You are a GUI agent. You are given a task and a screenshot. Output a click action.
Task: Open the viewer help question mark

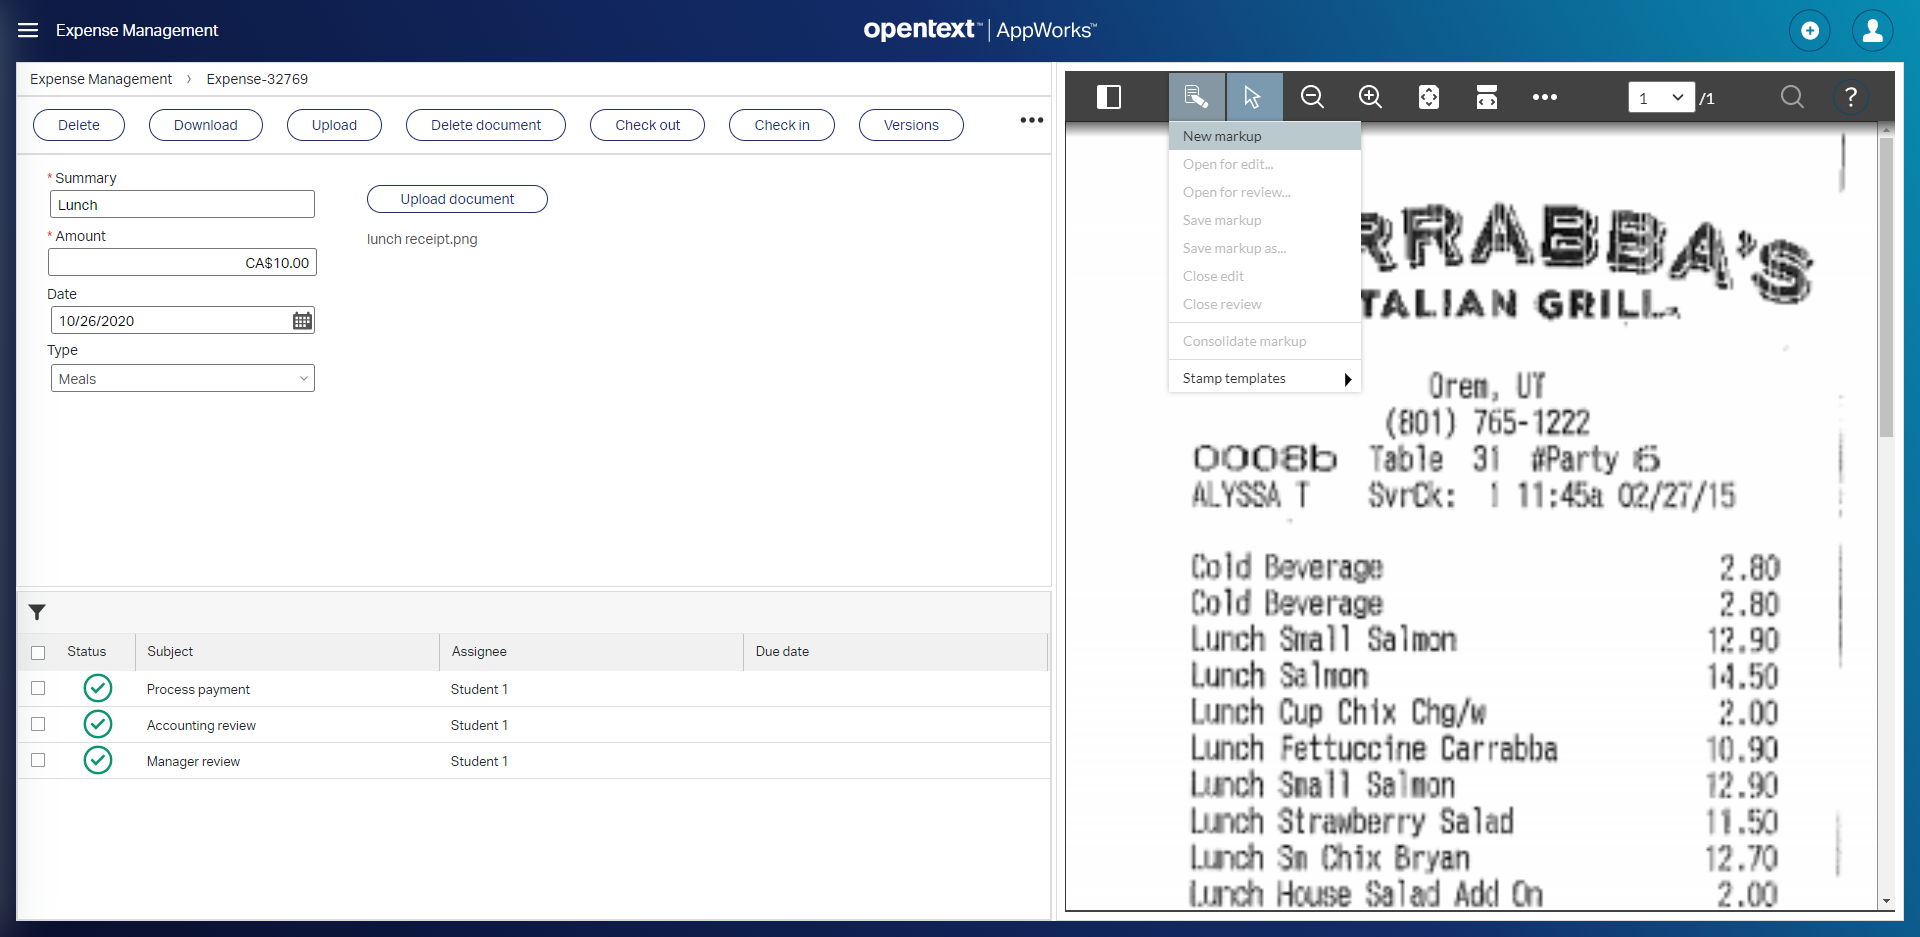pyautogui.click(x=1851, y=97)
